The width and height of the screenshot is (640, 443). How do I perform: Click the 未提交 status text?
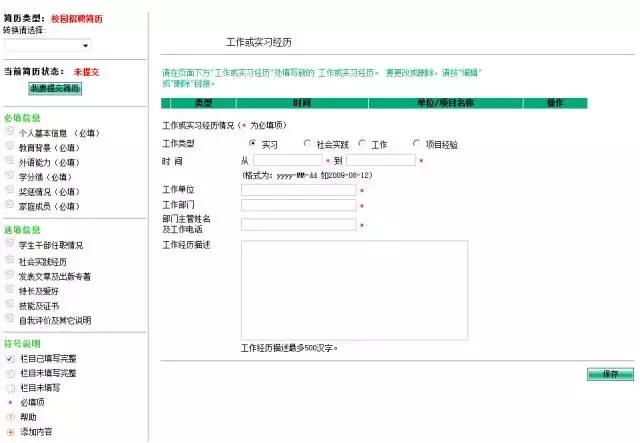87,72
